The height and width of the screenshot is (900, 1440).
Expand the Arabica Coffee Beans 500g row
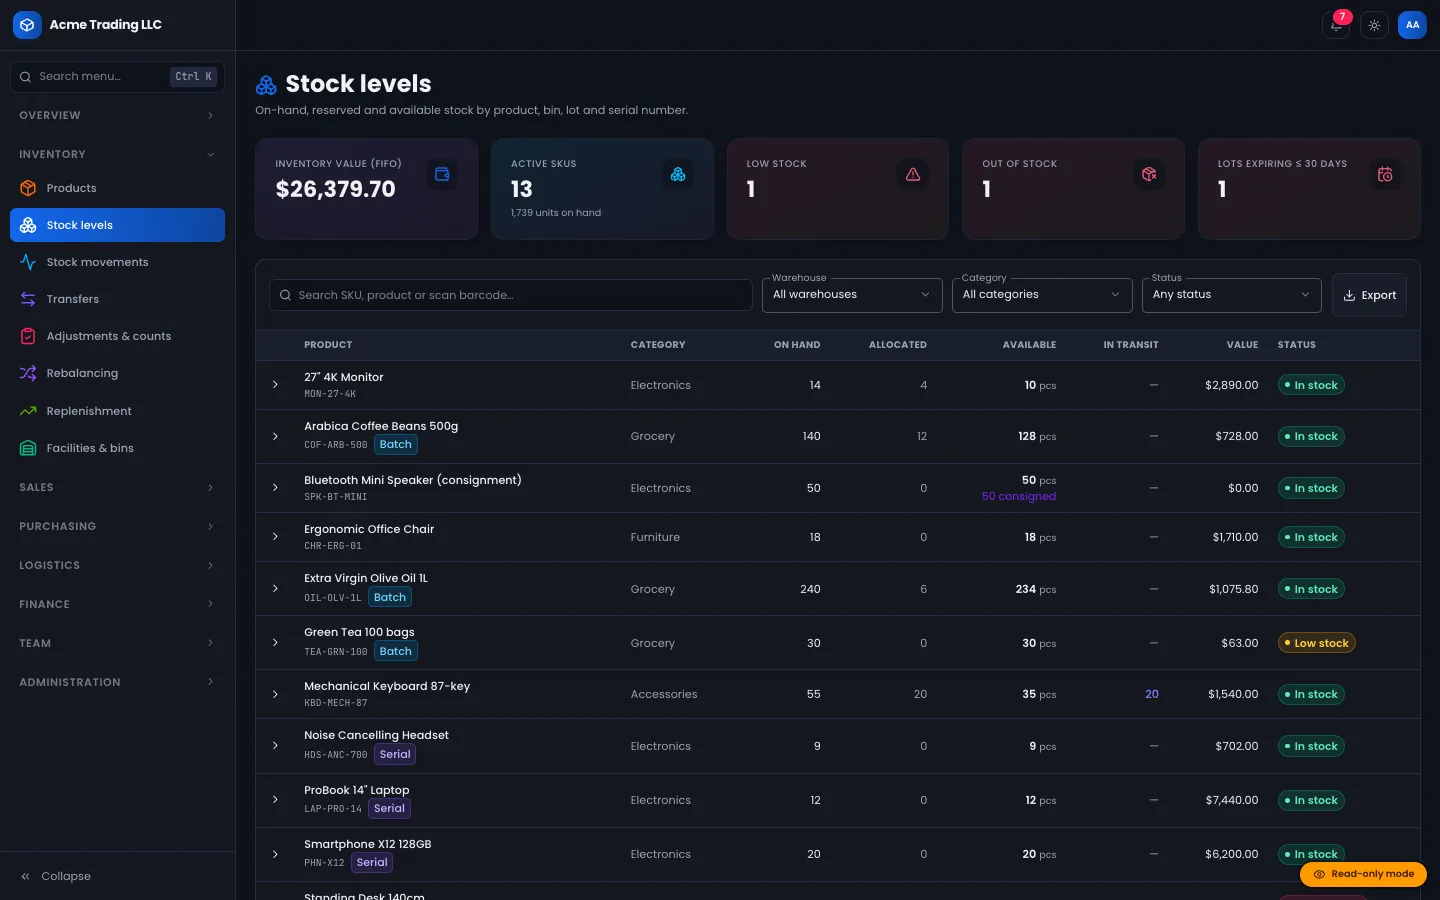[x=275, y=436]
